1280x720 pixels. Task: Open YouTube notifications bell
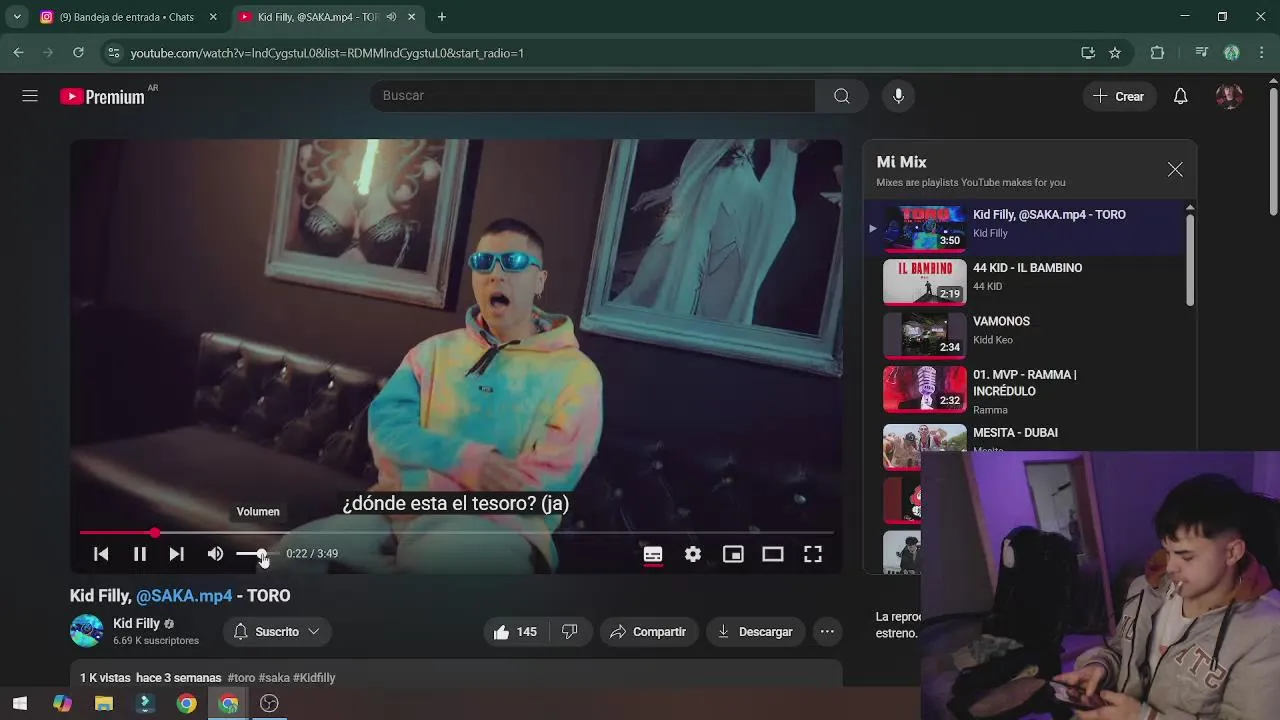click(x=1180, y=96)
